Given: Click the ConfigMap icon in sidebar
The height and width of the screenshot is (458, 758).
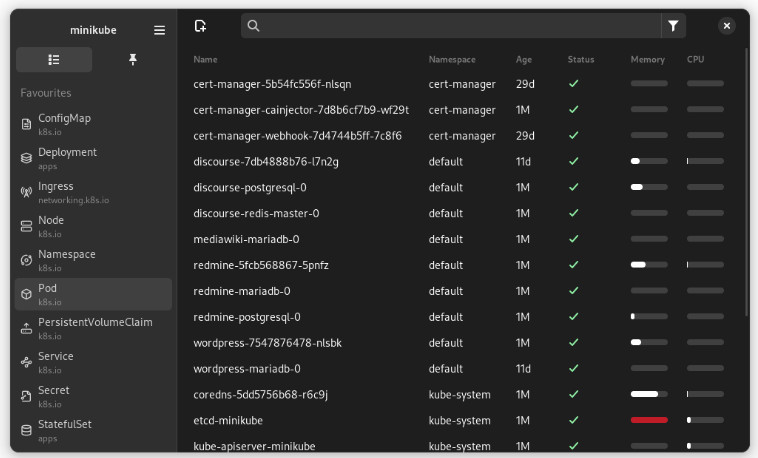Looking at the screenshot, I should pos(27,124).
